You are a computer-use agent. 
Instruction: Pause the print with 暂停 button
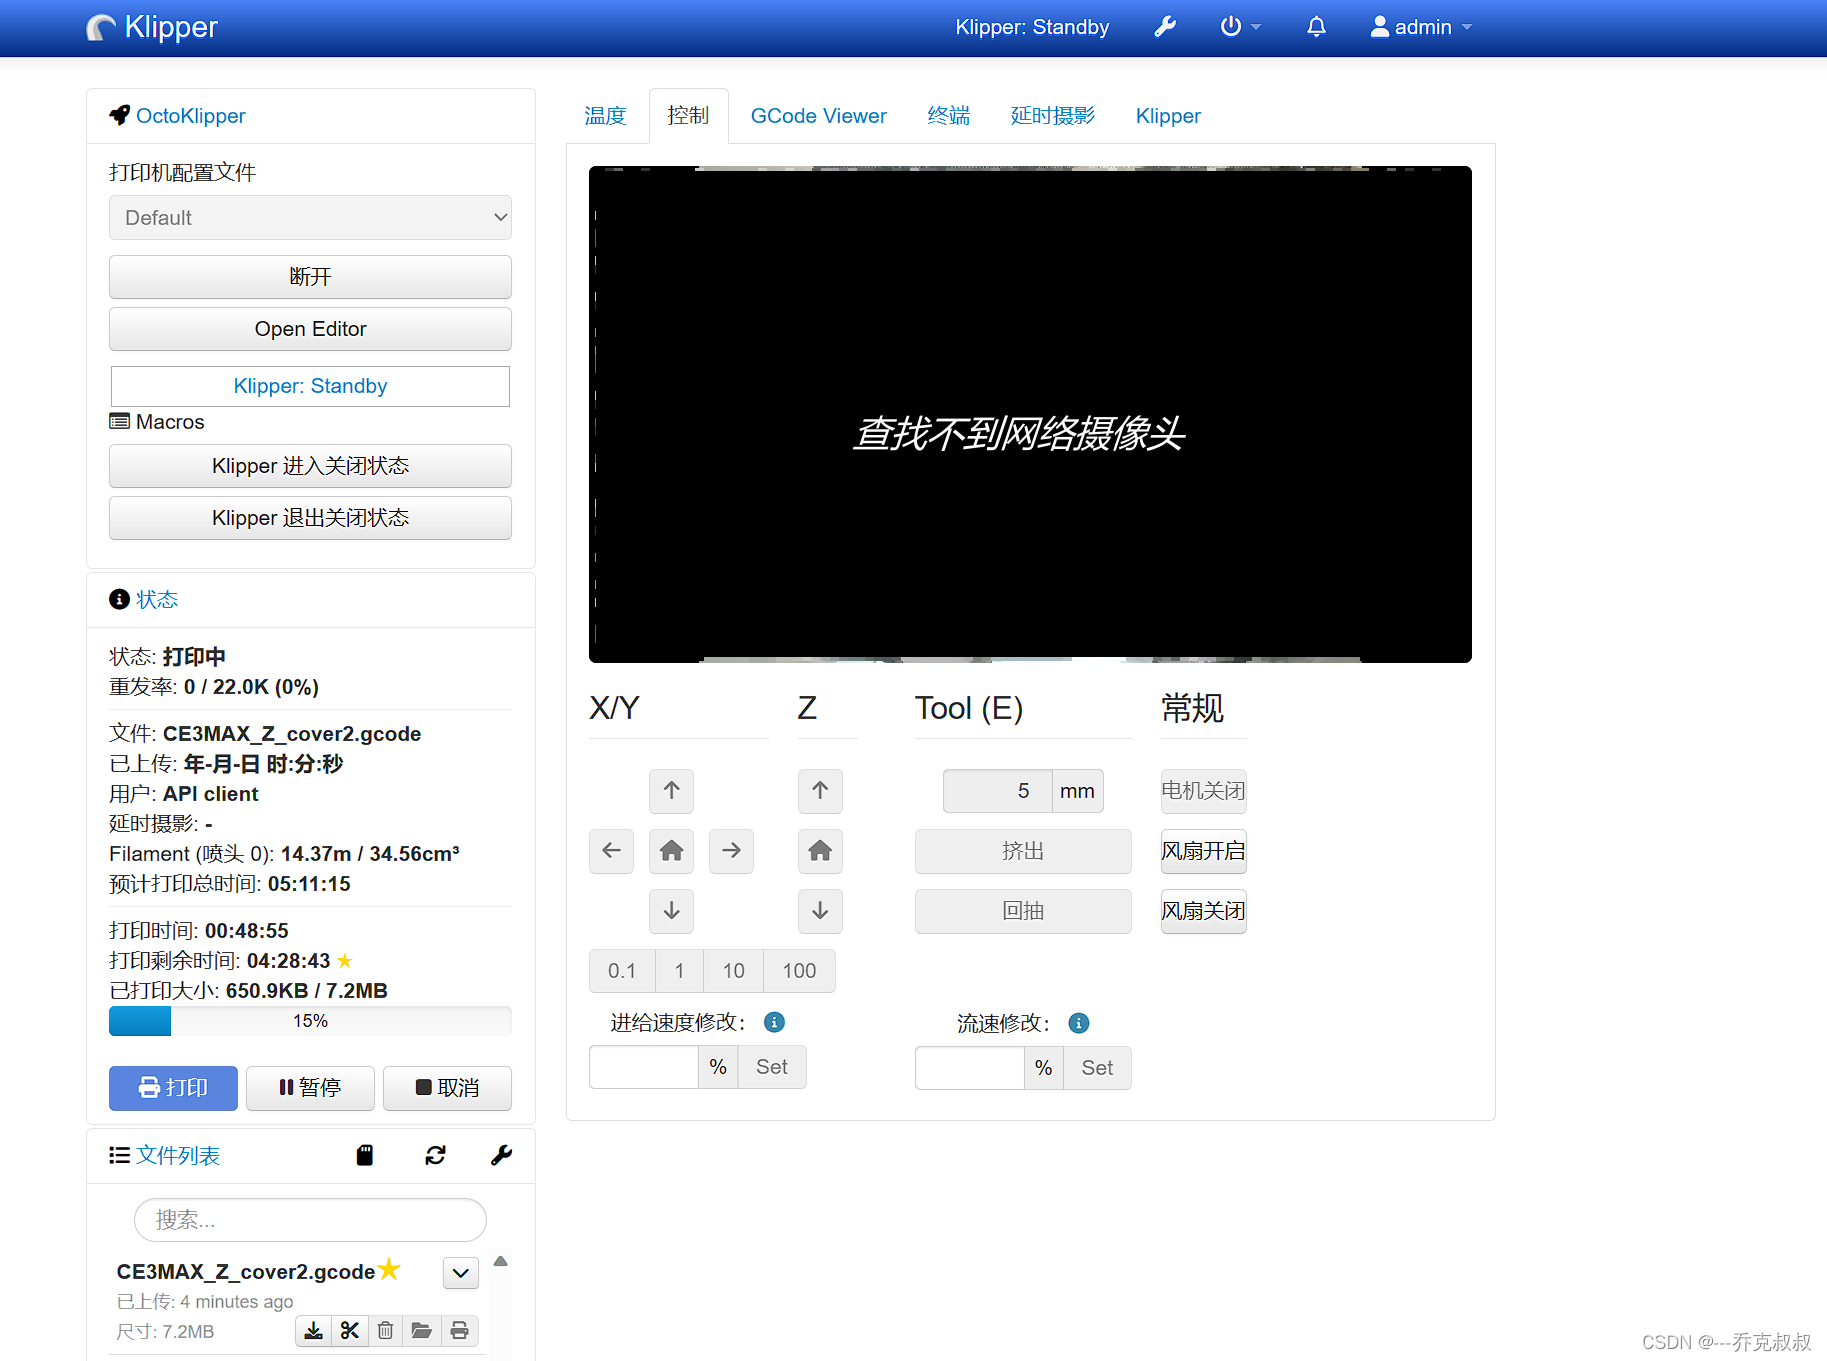tap(310, 1088)
